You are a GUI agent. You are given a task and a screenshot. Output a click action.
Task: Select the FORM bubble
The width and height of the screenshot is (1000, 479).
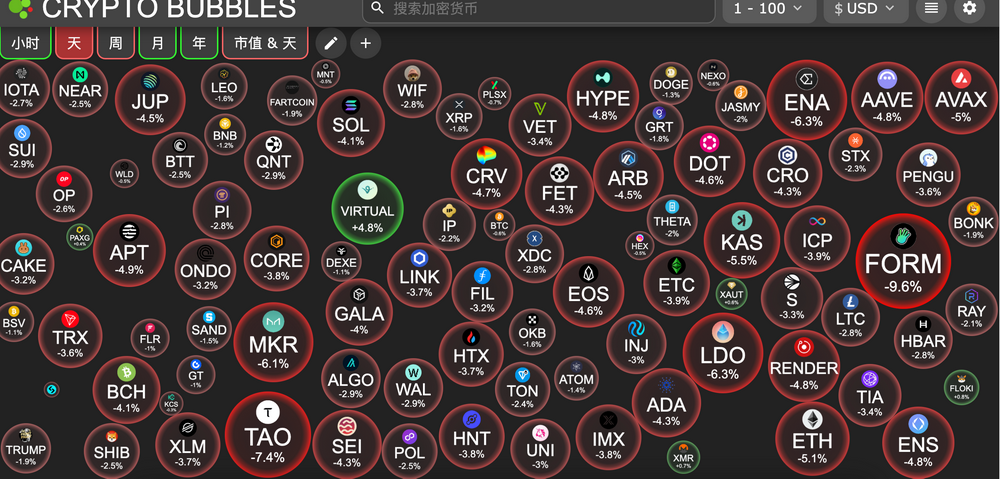tap(903, 262)
